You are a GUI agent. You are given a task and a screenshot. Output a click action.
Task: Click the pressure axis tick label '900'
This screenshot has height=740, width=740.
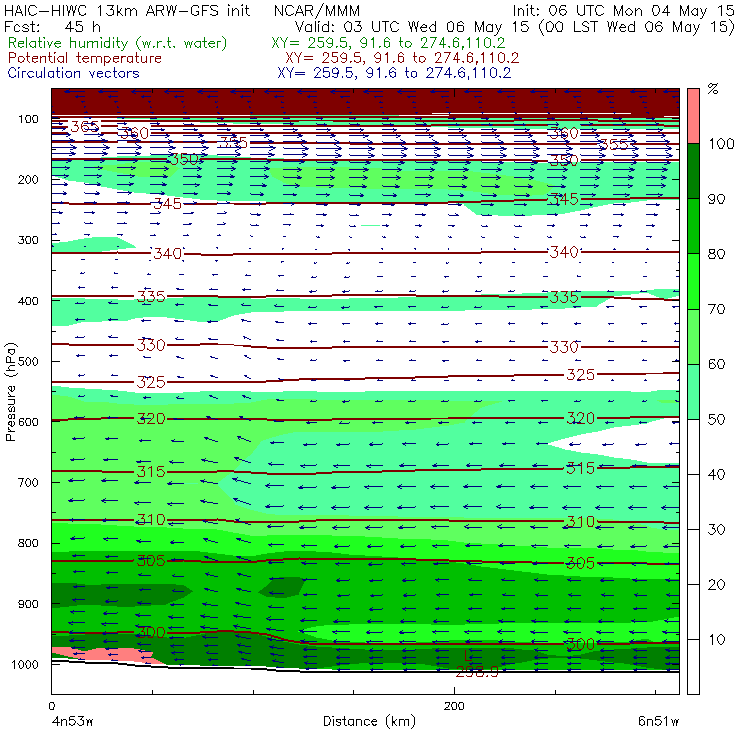tap(28, 604)
